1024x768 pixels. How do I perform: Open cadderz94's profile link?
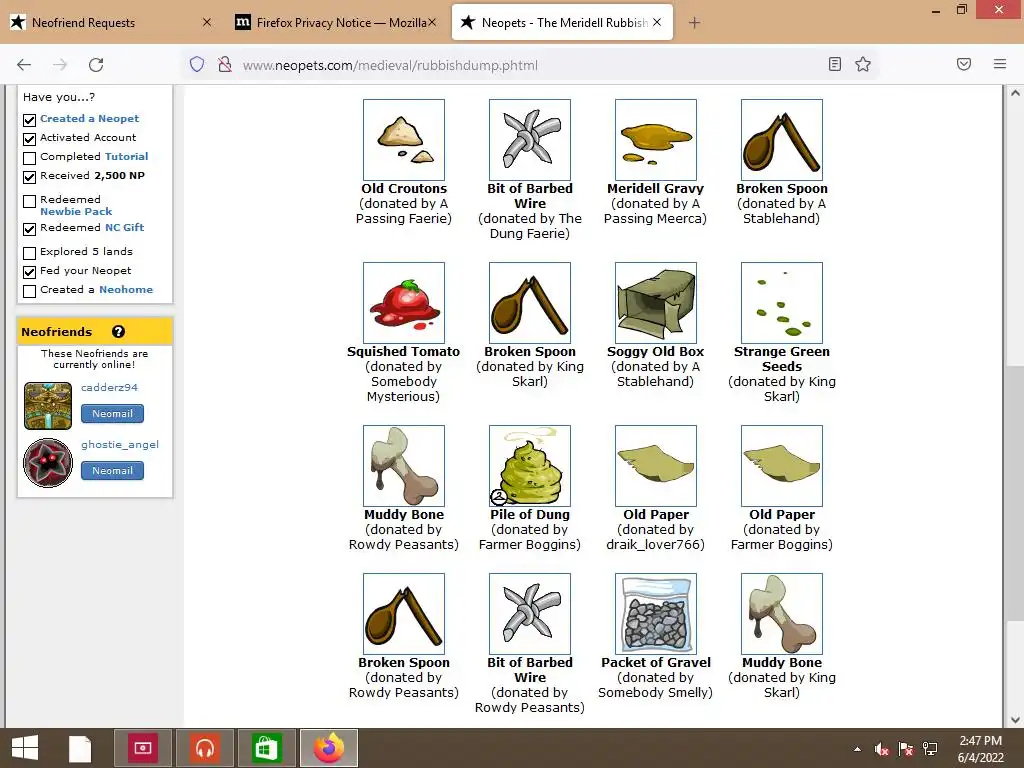(109, 387)
